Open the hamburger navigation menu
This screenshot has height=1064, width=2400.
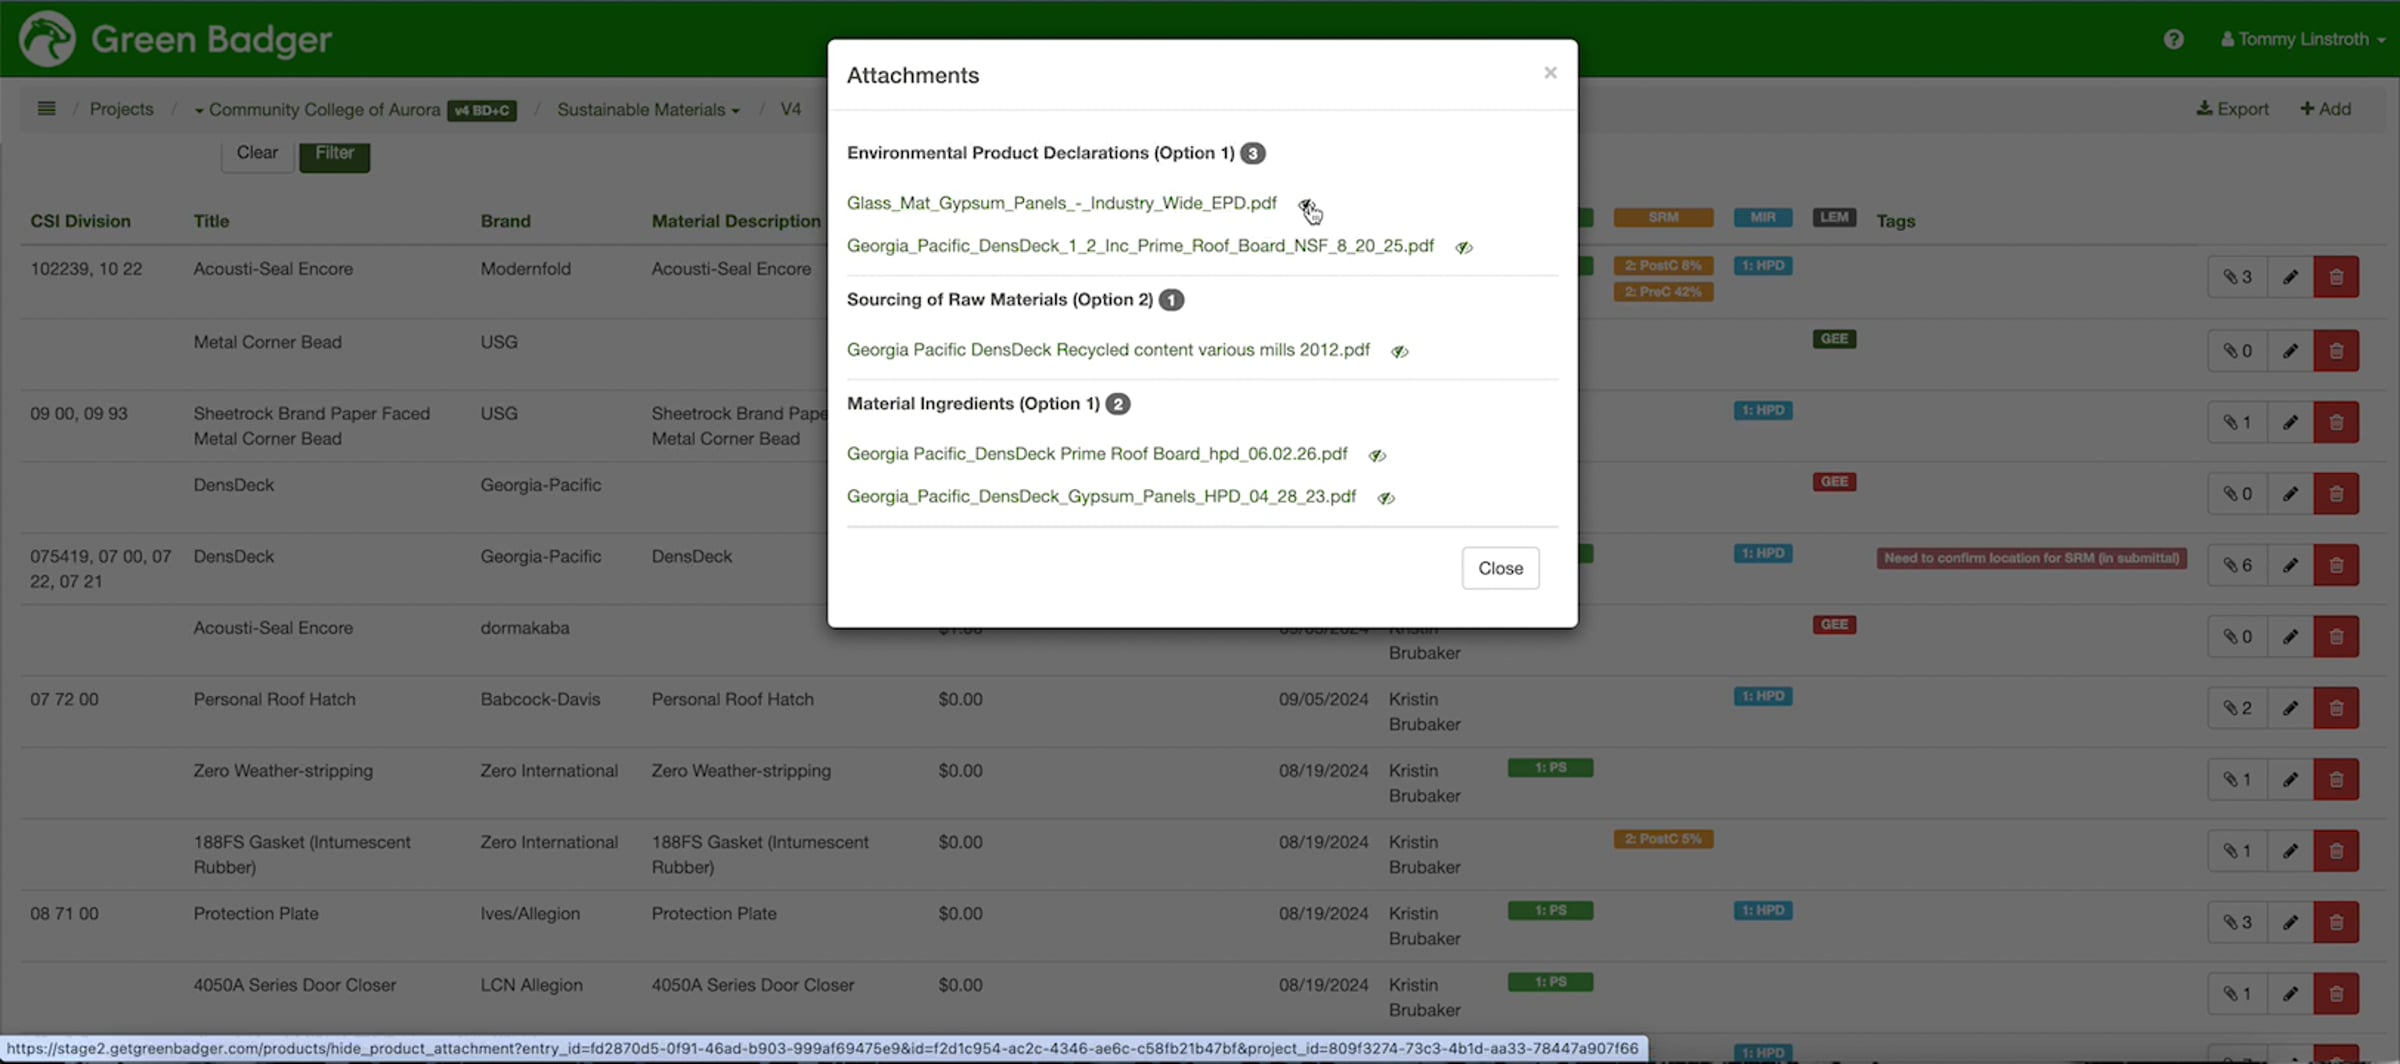point(46,108)
